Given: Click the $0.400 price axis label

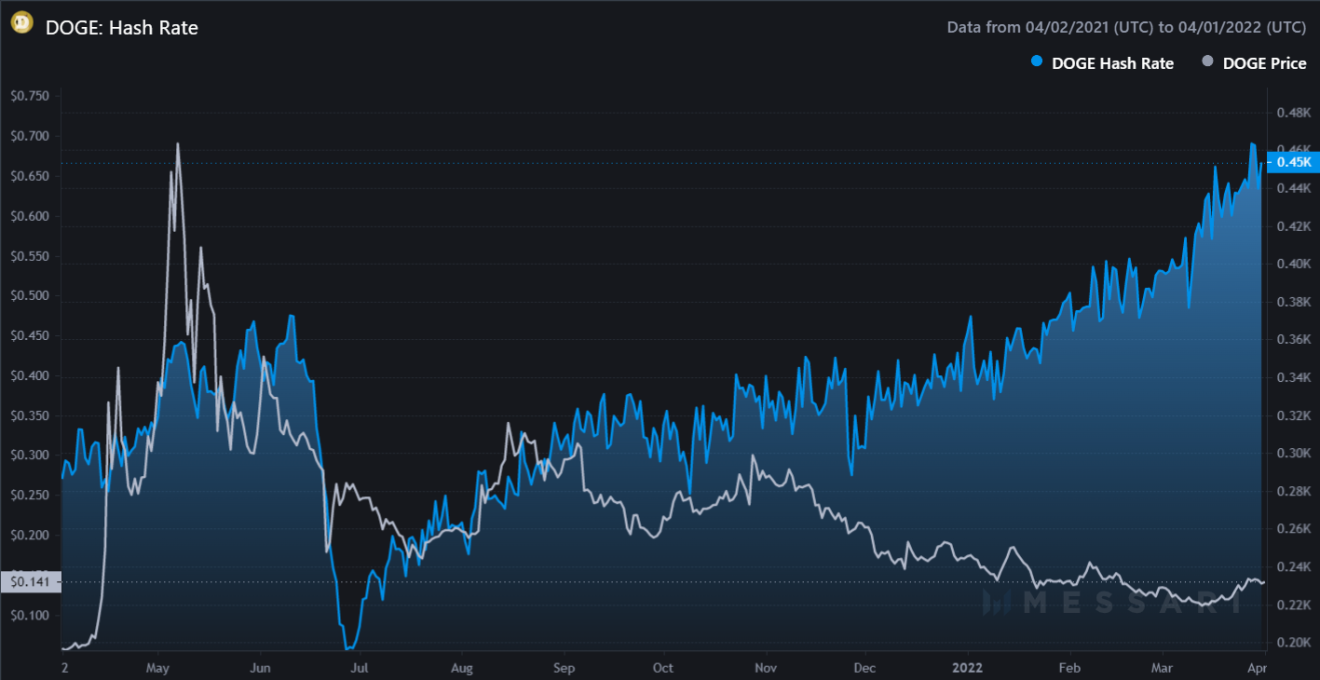Looking at the screenshot, I should click(x=30, y=376).
